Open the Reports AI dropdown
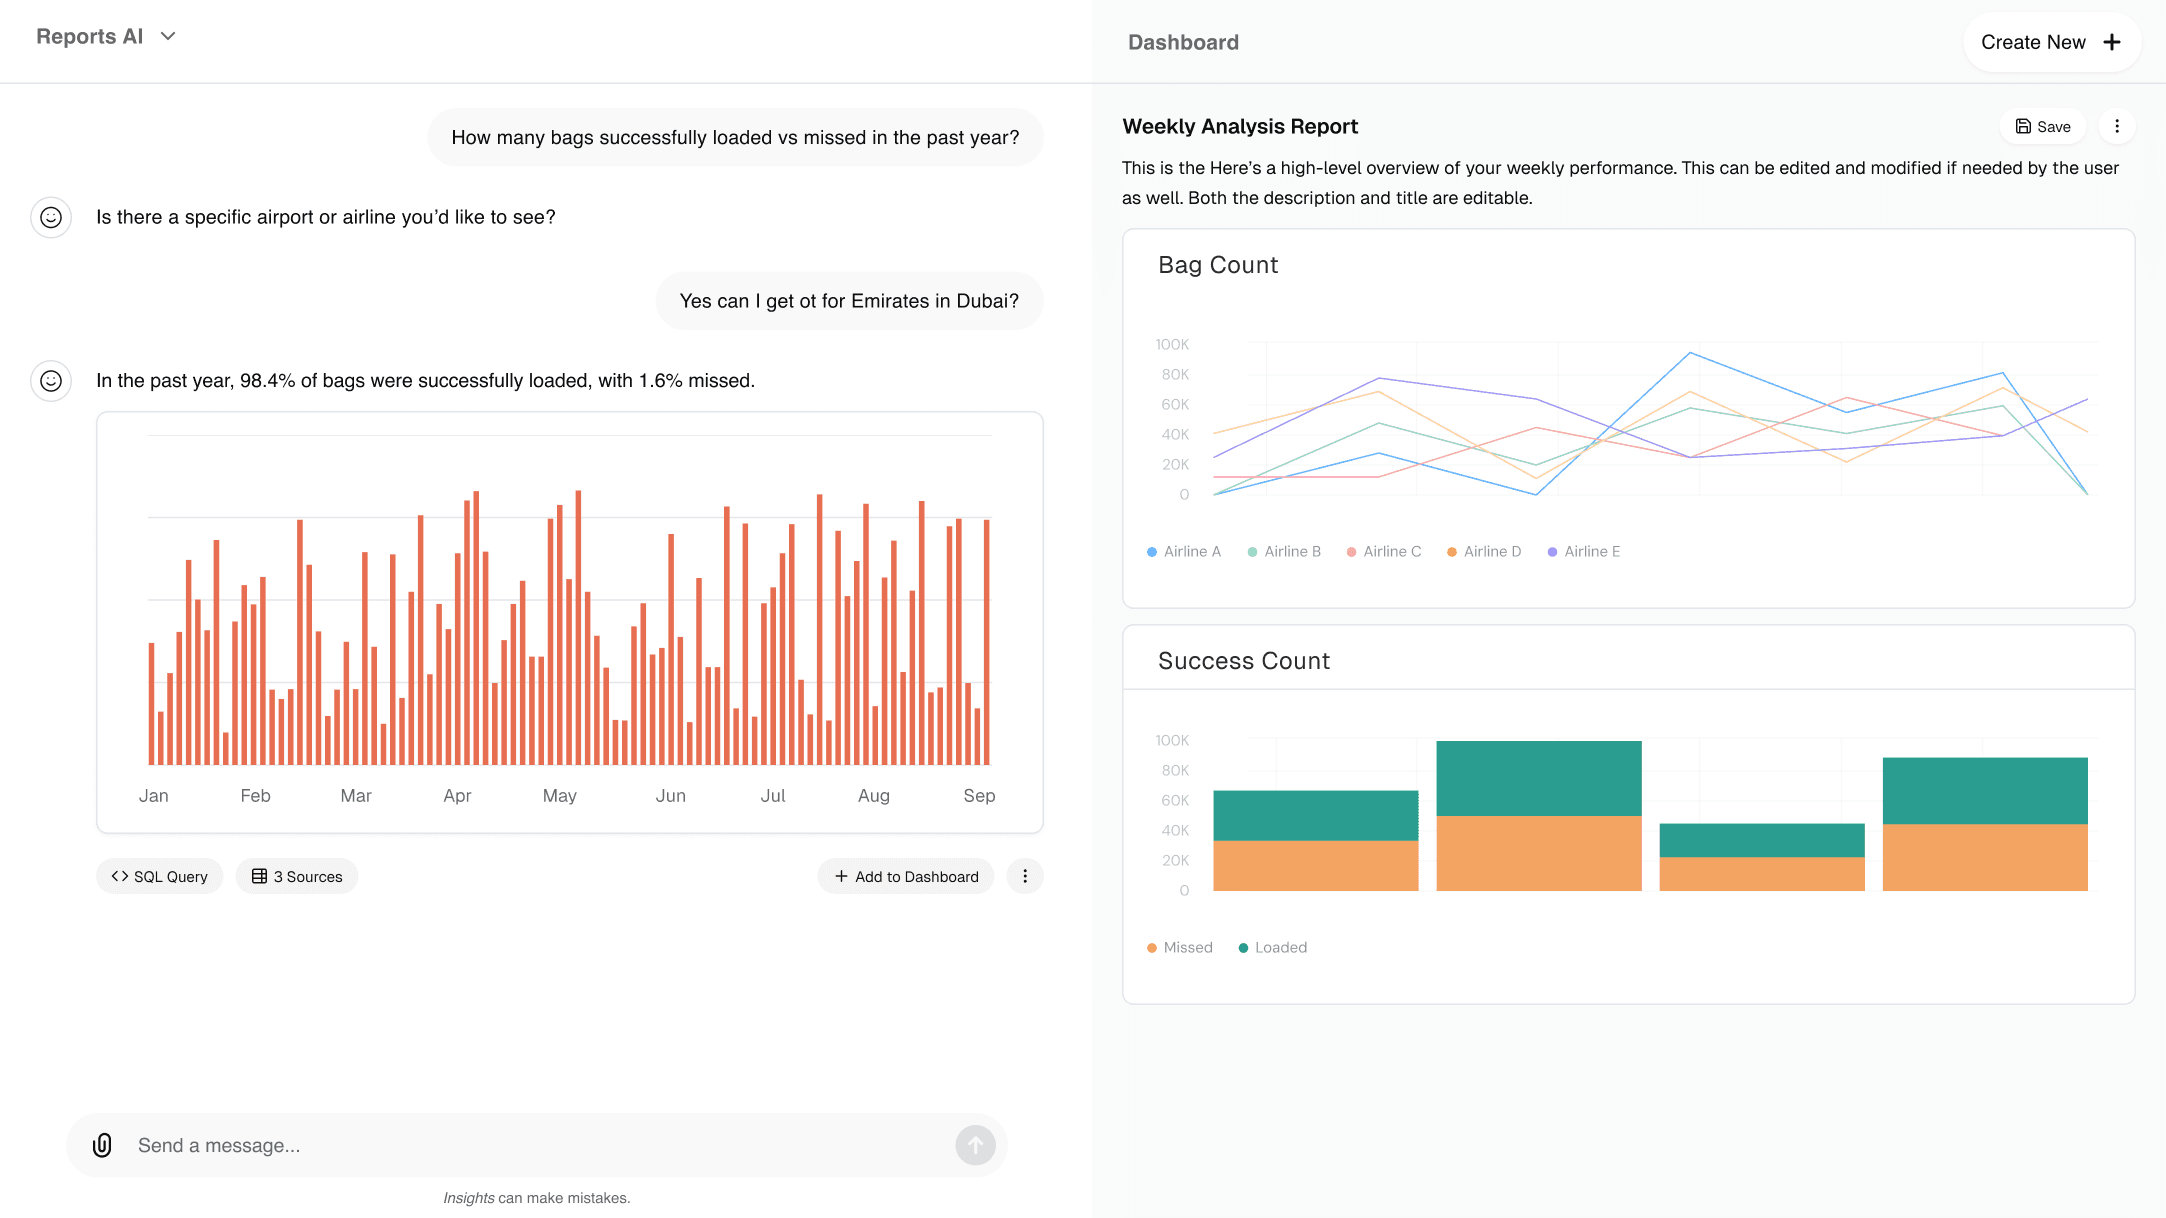The height and width of the screenshot is (1218, 2166). click(107, 36)
